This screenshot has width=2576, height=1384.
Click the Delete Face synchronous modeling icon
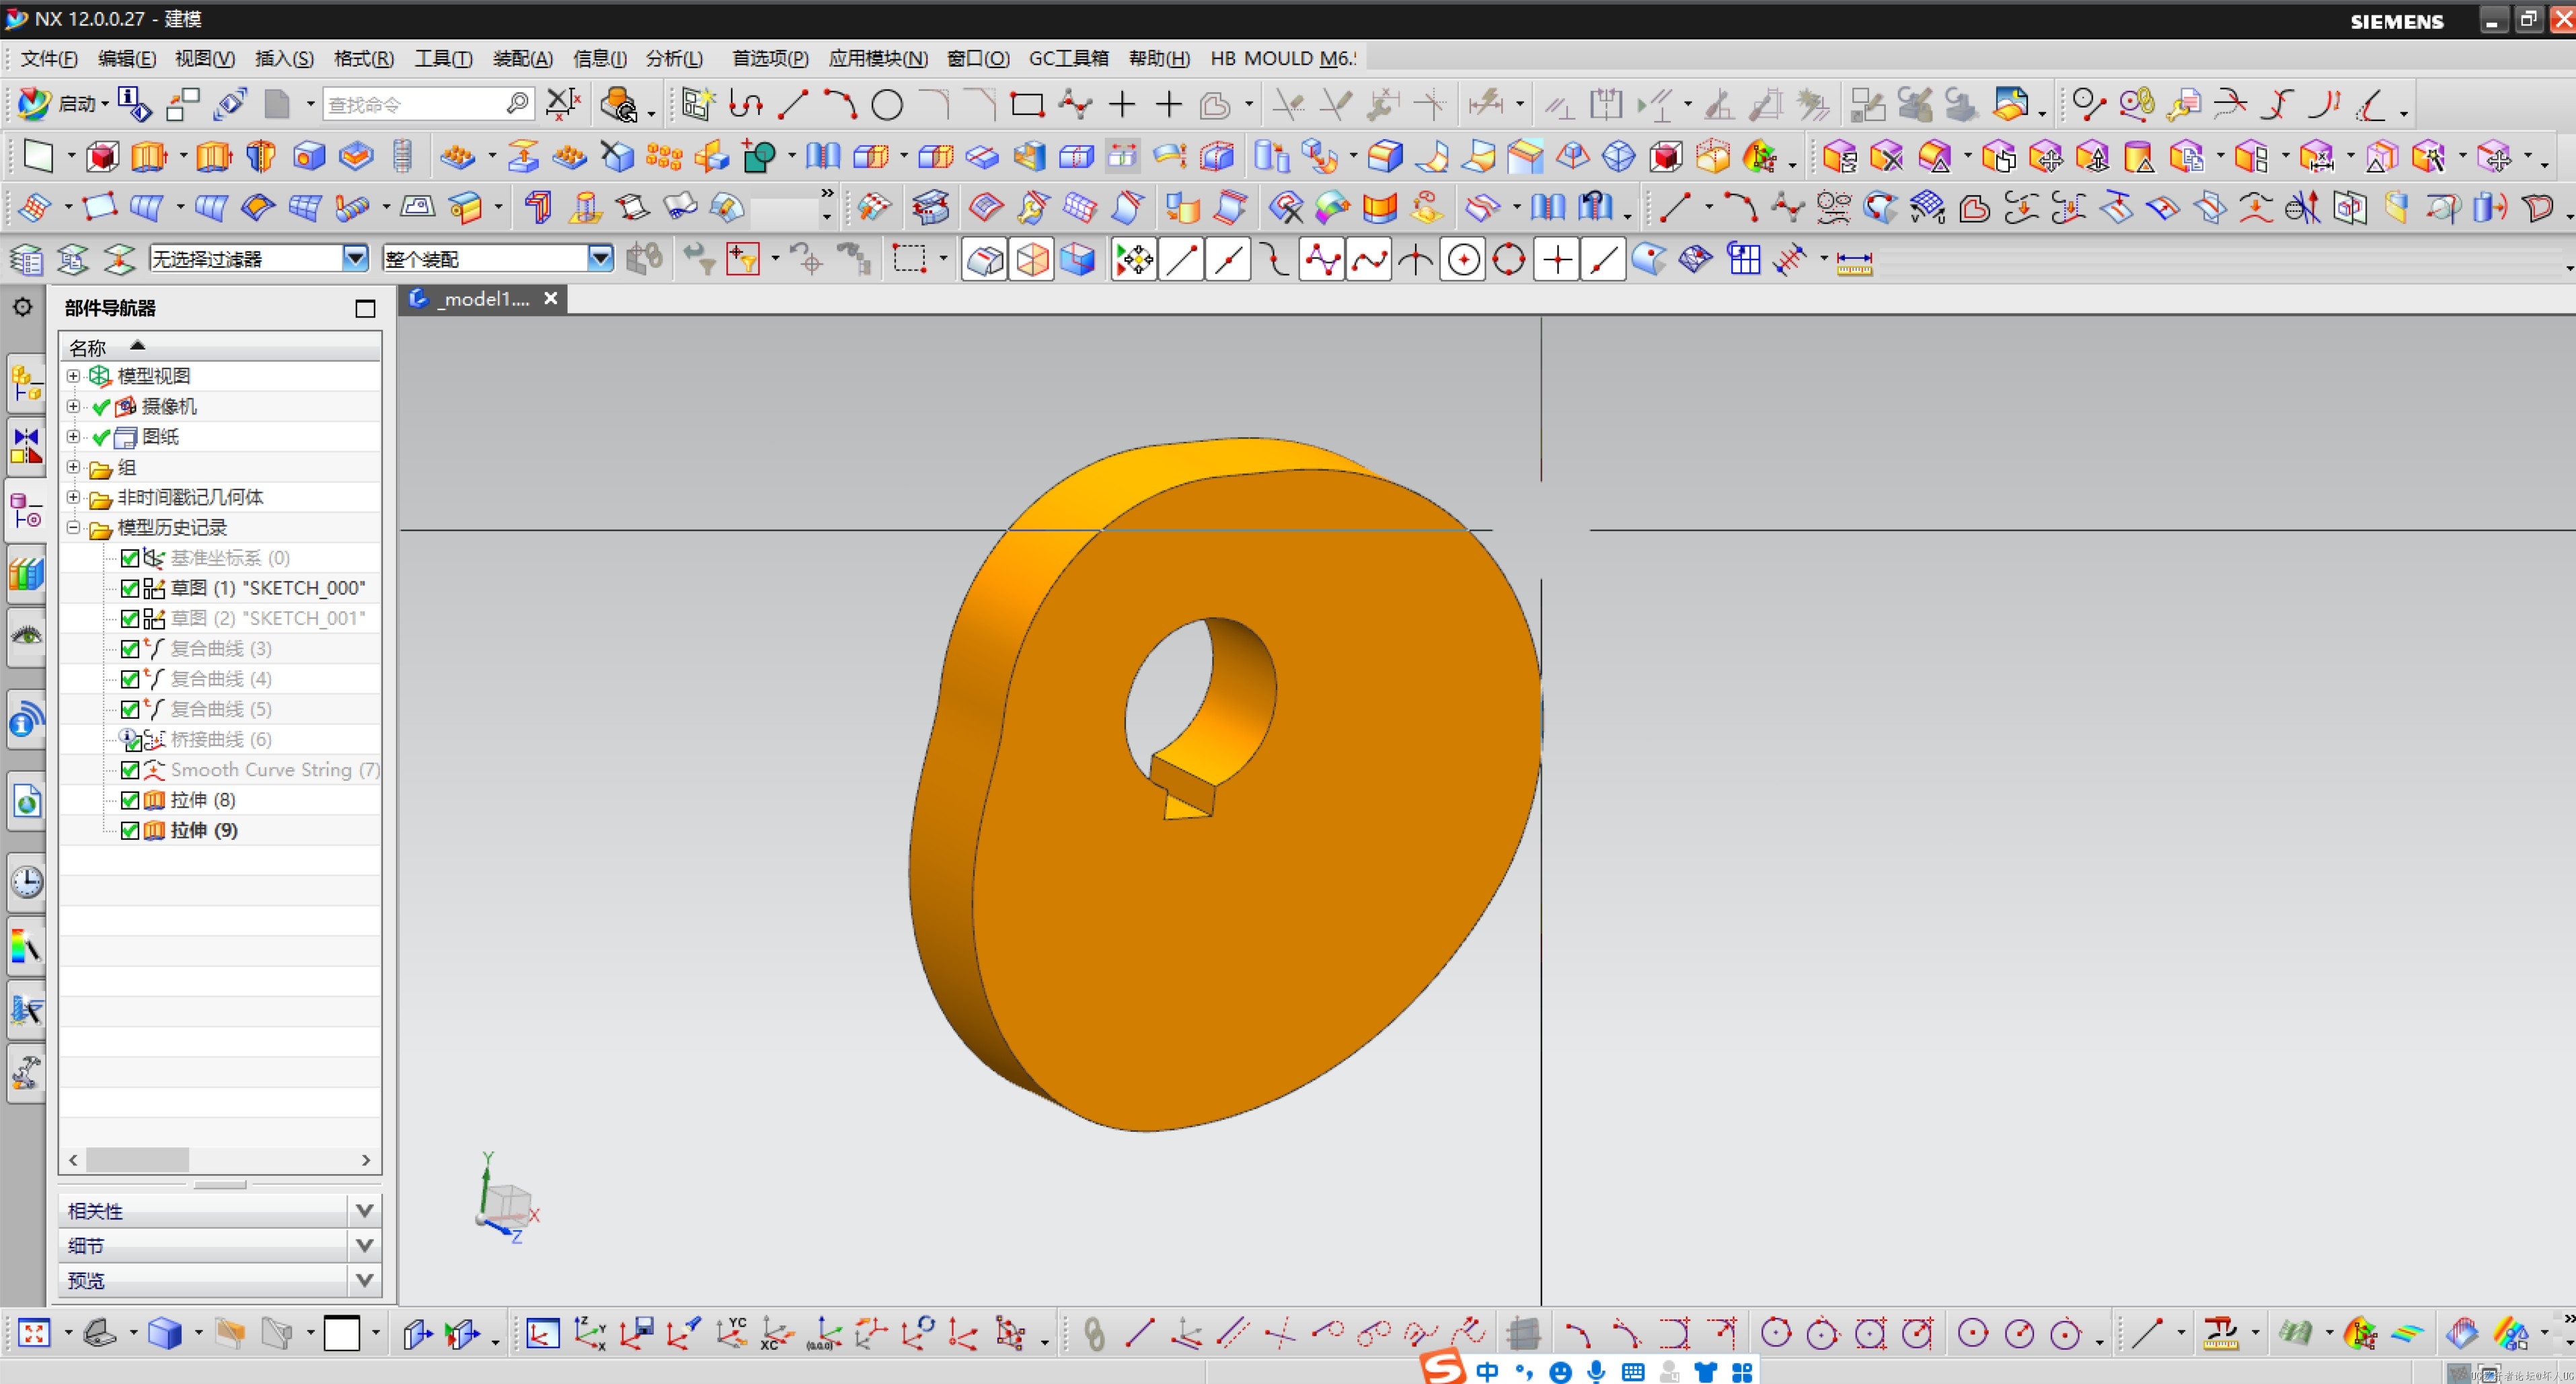[1887, 156]
